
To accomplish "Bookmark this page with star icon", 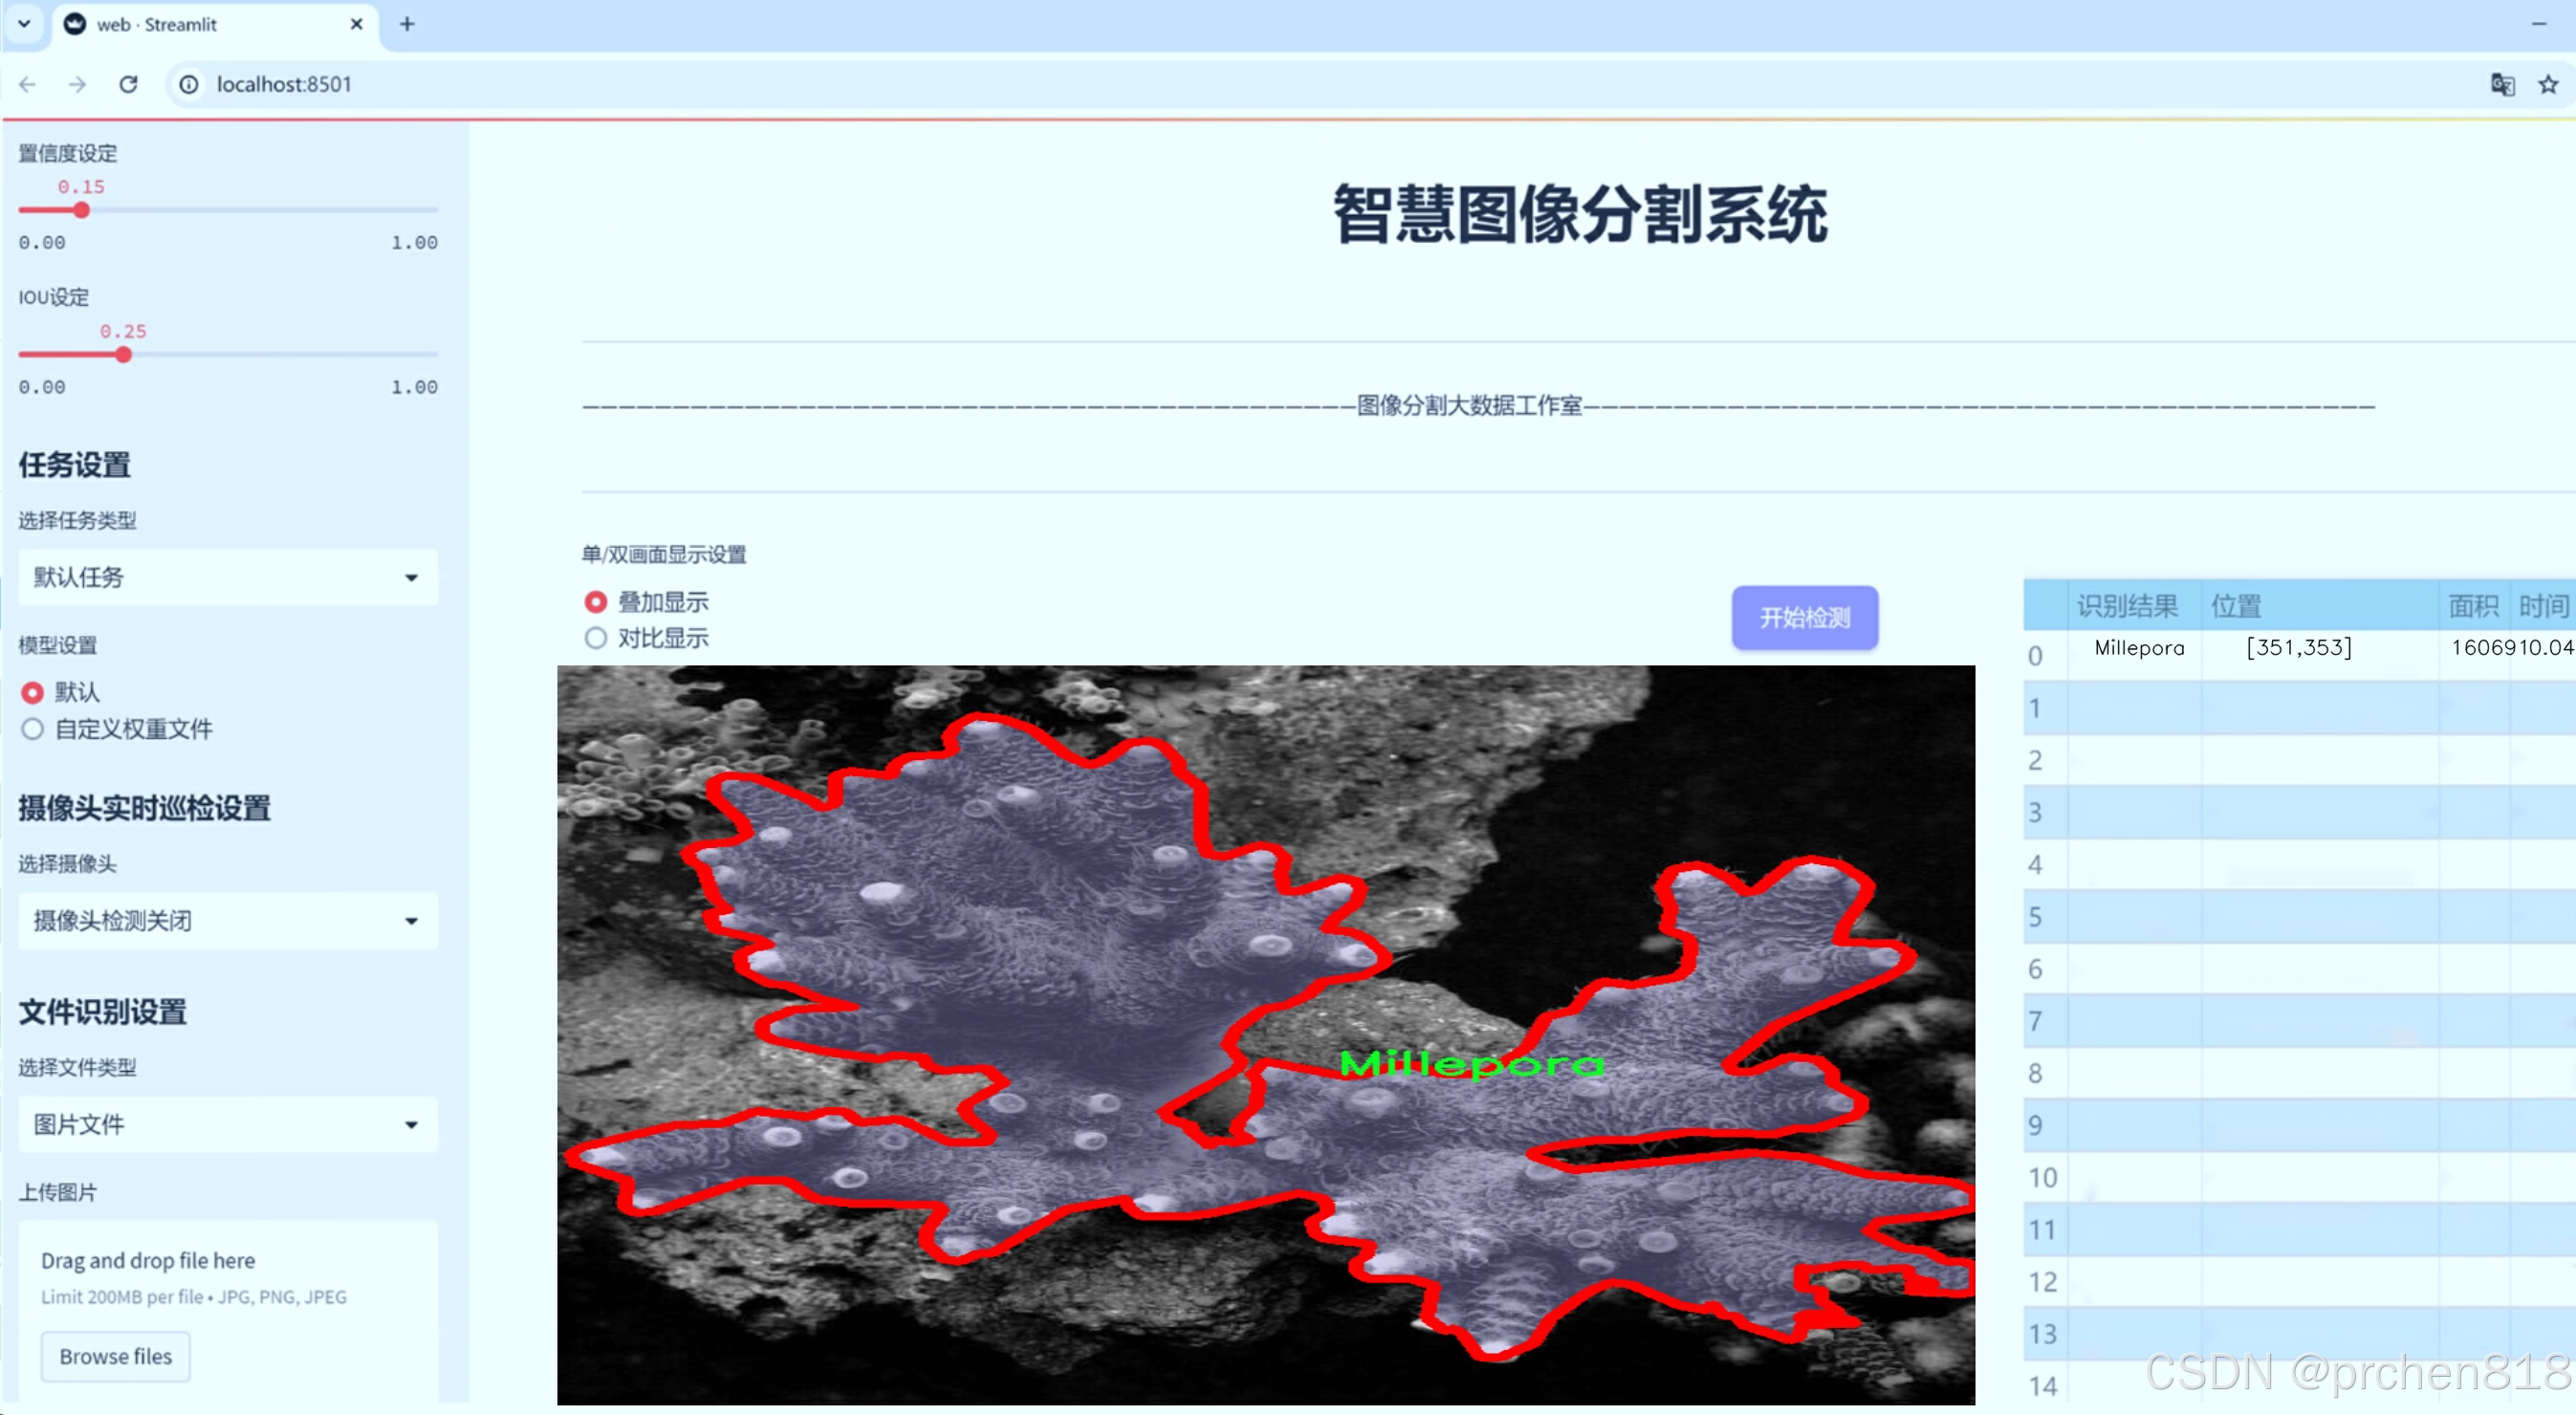I will 2547,84.
